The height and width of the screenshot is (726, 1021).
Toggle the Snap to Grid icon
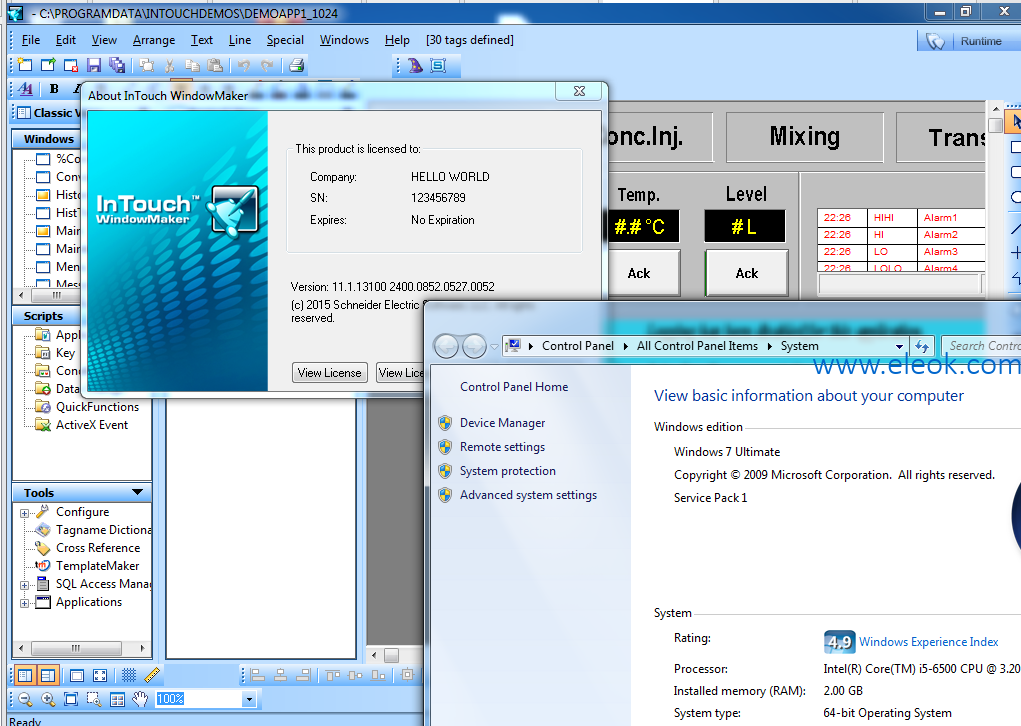(129, 675)
